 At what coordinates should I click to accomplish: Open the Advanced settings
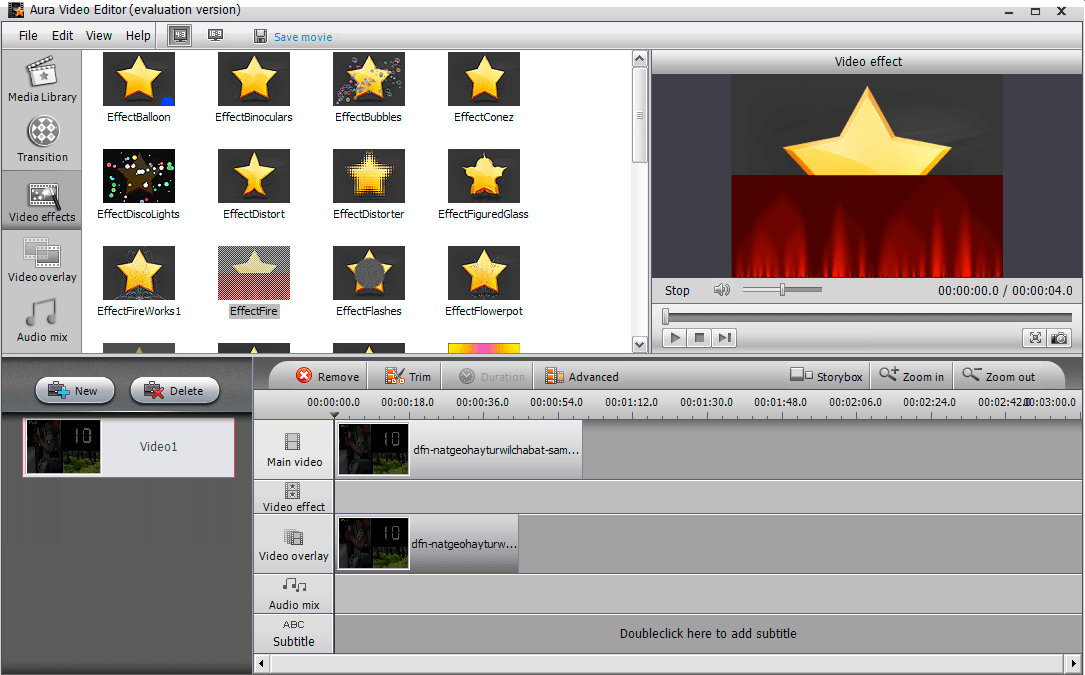pos(581,376)
